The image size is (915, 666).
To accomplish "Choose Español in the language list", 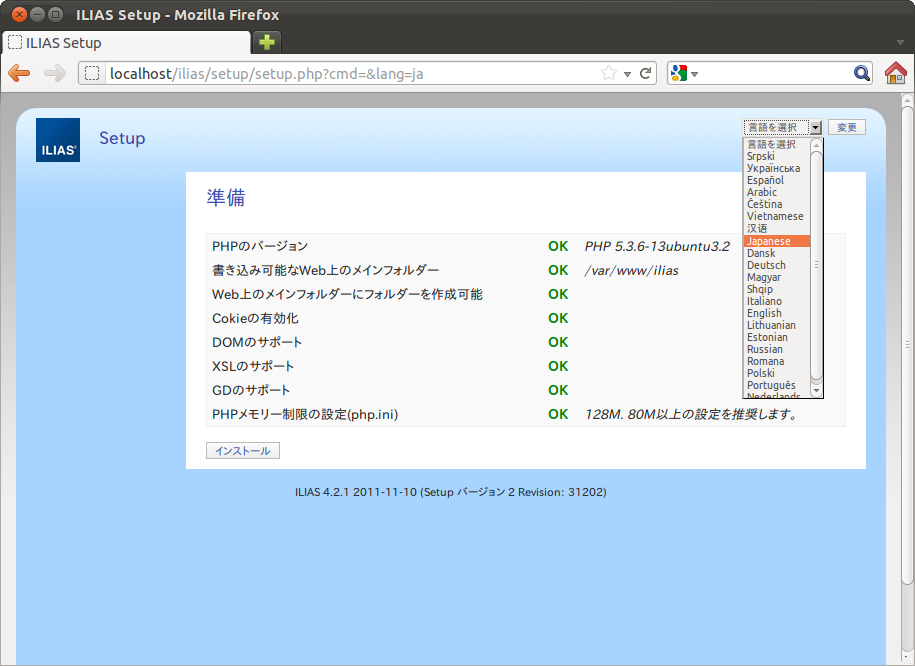I will 765,180.
